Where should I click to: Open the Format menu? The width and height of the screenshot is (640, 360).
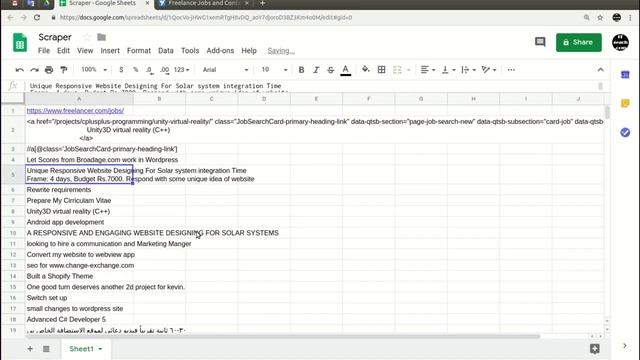139,51
